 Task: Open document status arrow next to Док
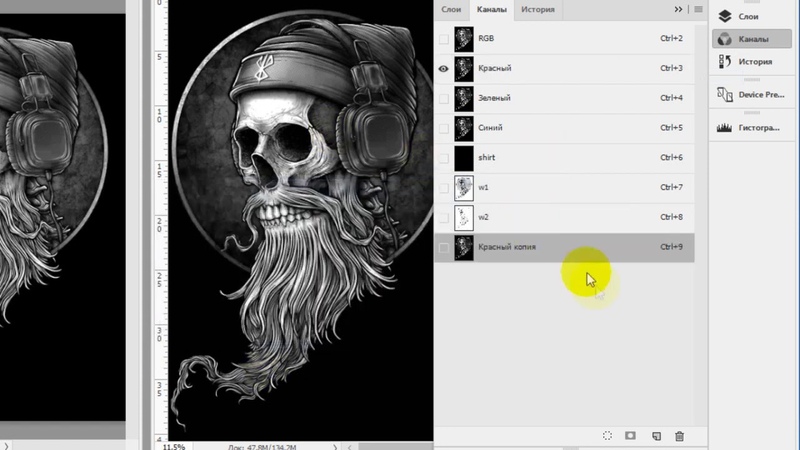pyautogui.click(x=335, y=447)
